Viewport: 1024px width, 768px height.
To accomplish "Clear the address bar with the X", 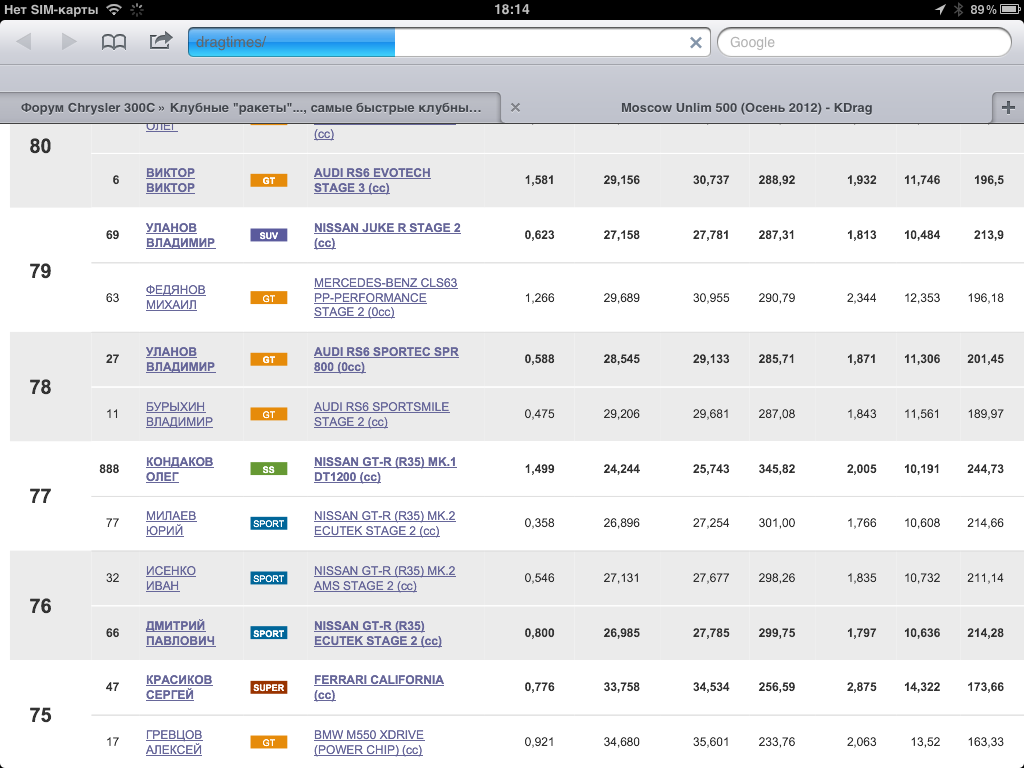I will pyautogui.click(x=696, y=42).
